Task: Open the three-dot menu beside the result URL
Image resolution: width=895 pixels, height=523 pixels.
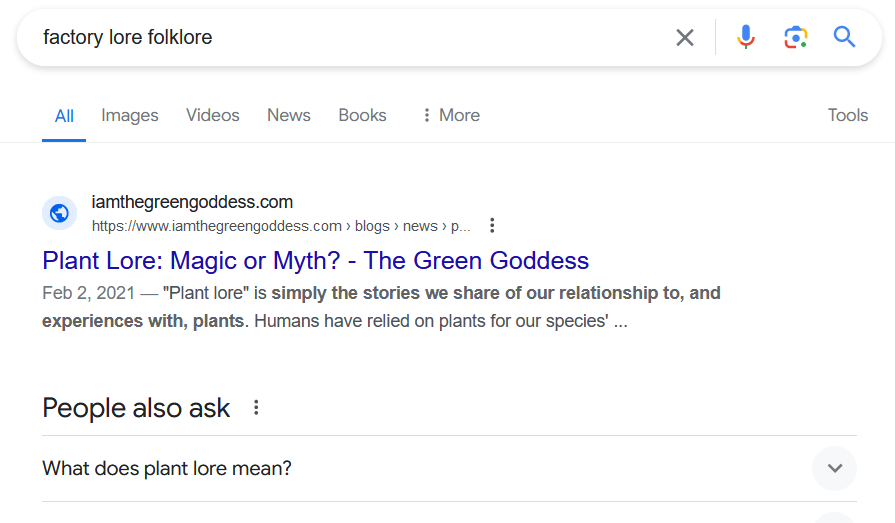Action: 492,226
